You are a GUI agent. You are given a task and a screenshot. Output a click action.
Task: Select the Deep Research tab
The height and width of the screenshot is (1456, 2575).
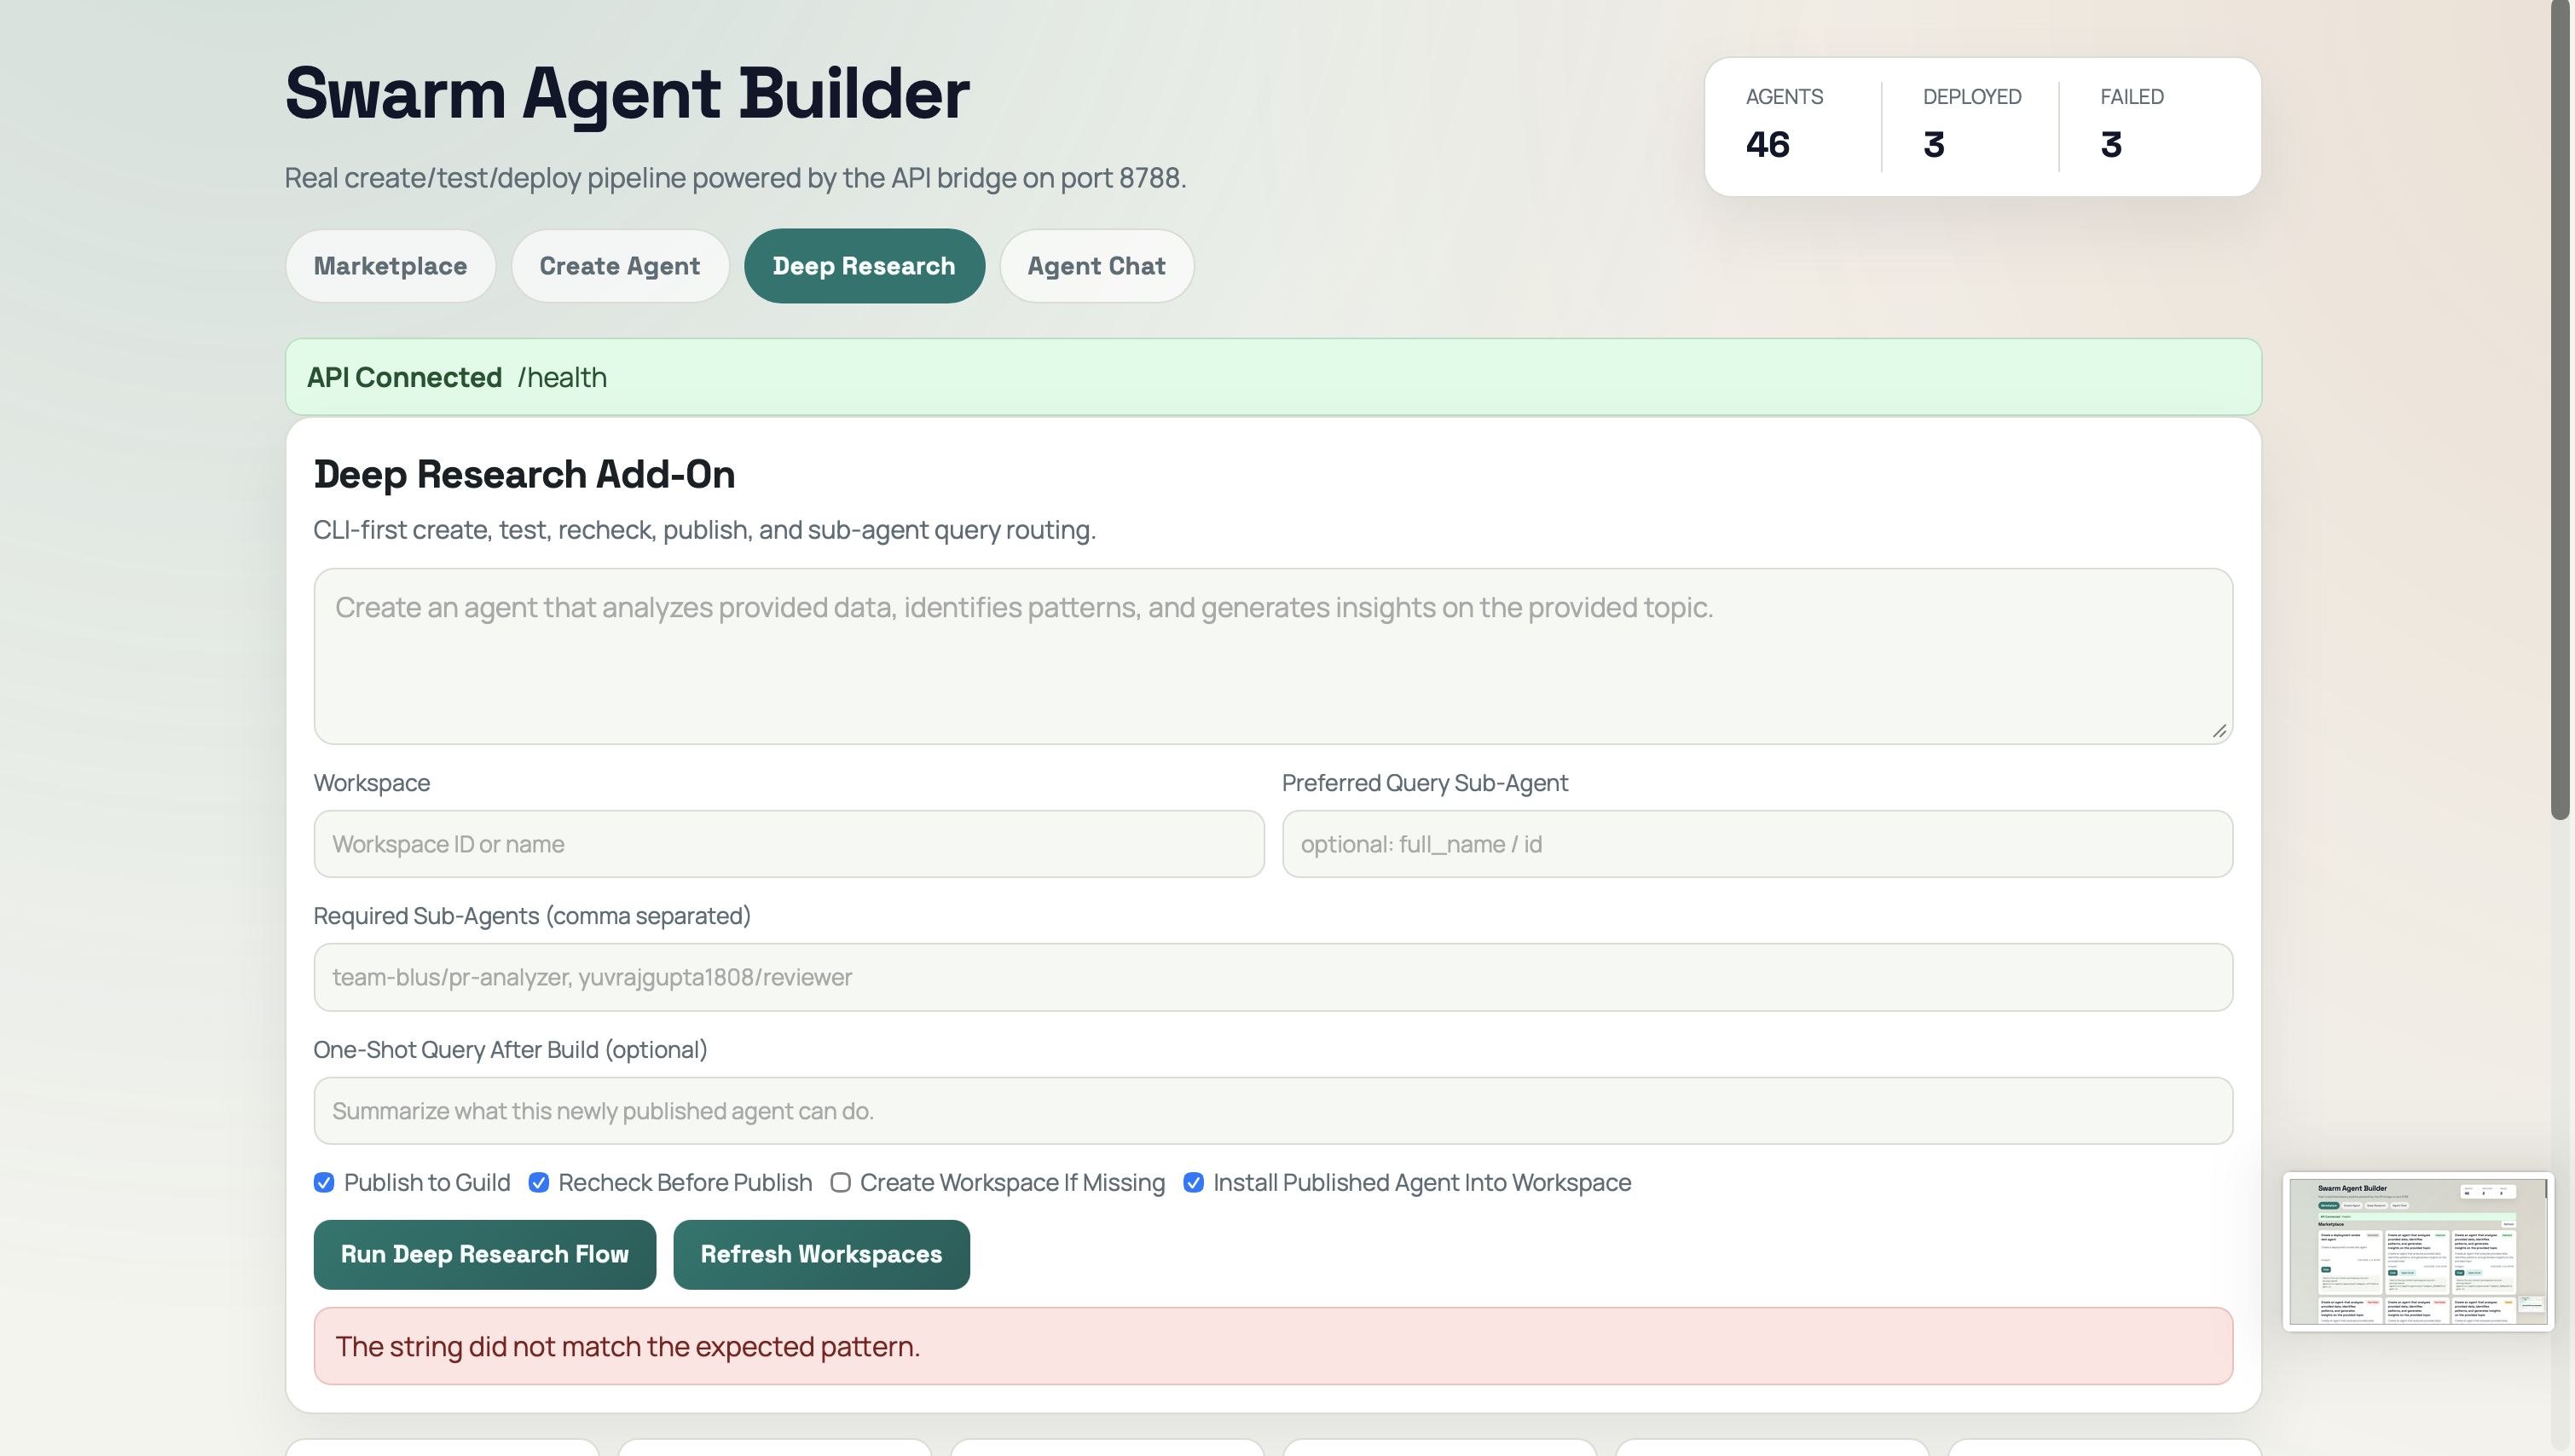point(864,266)
